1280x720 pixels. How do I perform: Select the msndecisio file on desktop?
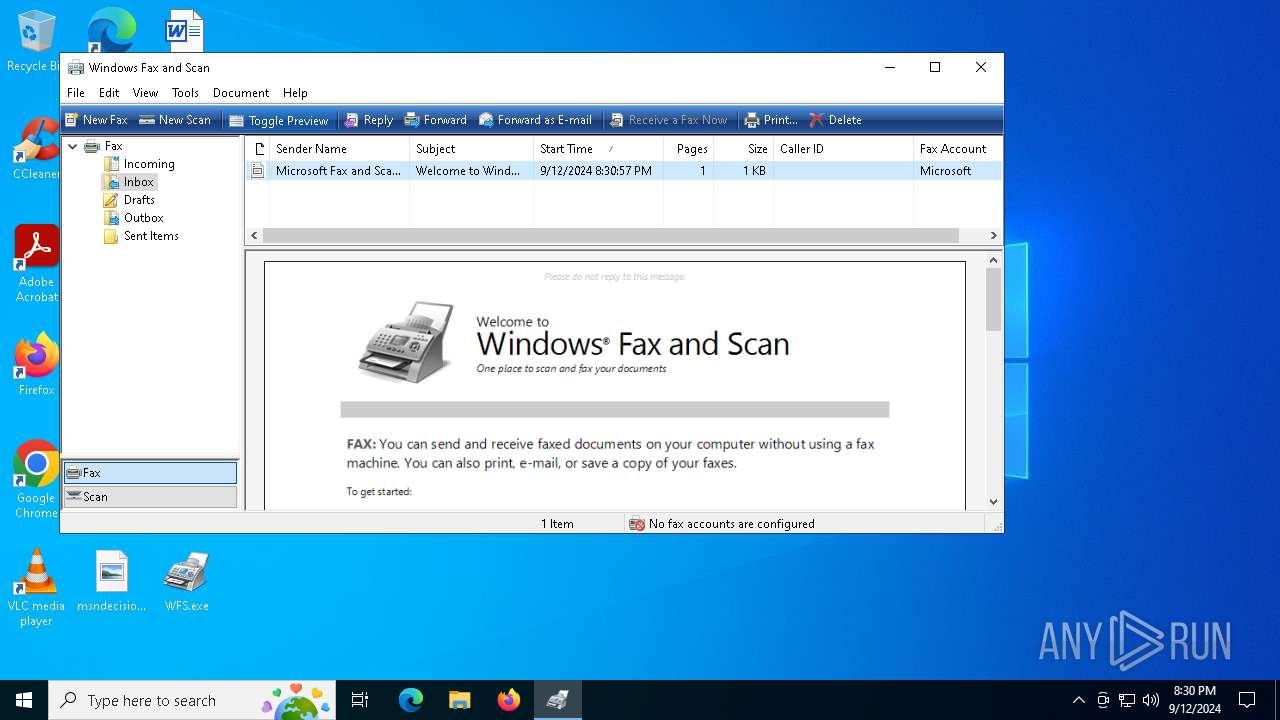[x=112, y=580]
